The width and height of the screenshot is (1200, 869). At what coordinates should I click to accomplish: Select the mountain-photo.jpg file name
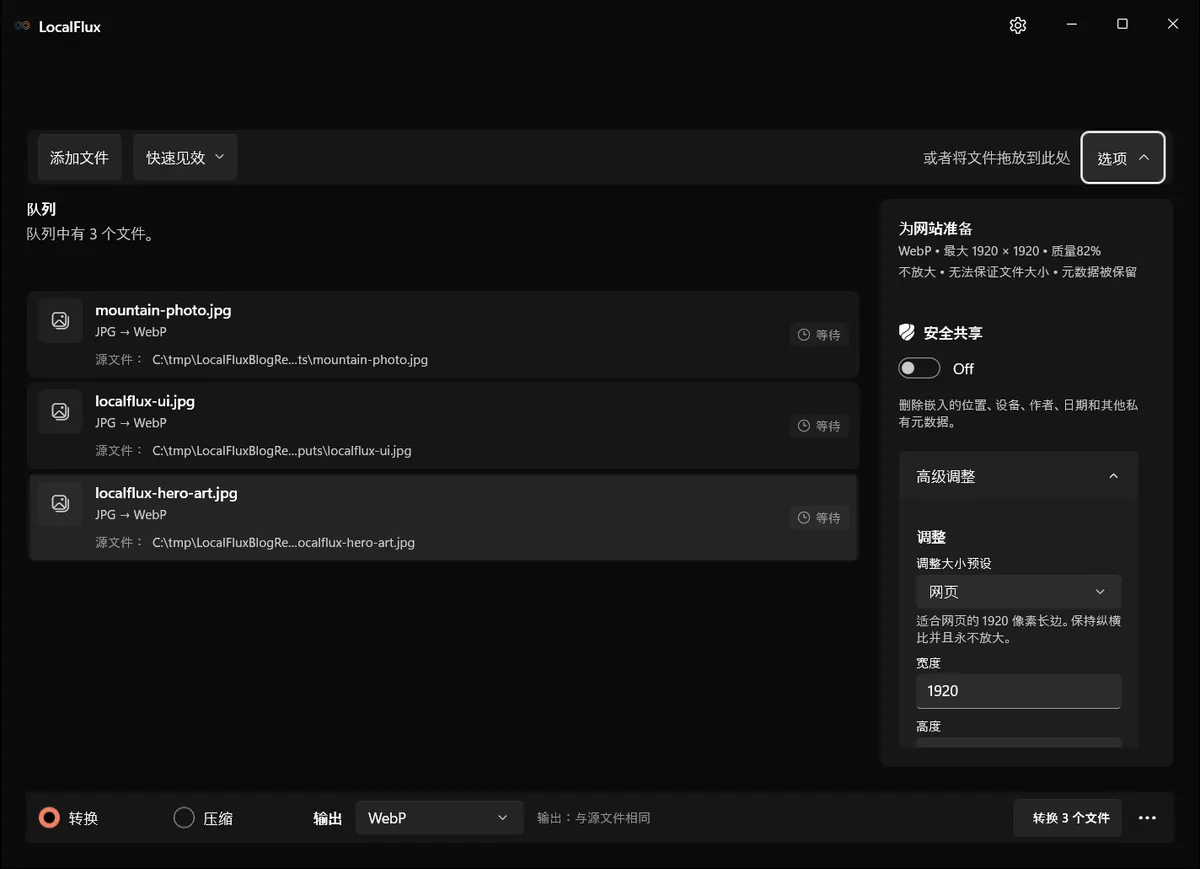click(163, 310)
